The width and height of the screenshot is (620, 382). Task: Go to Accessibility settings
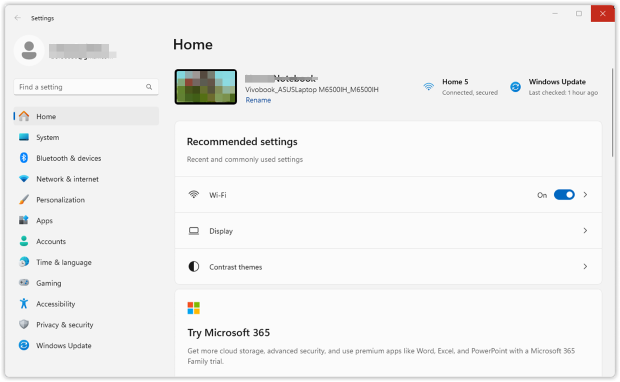(x=86, y=304)
